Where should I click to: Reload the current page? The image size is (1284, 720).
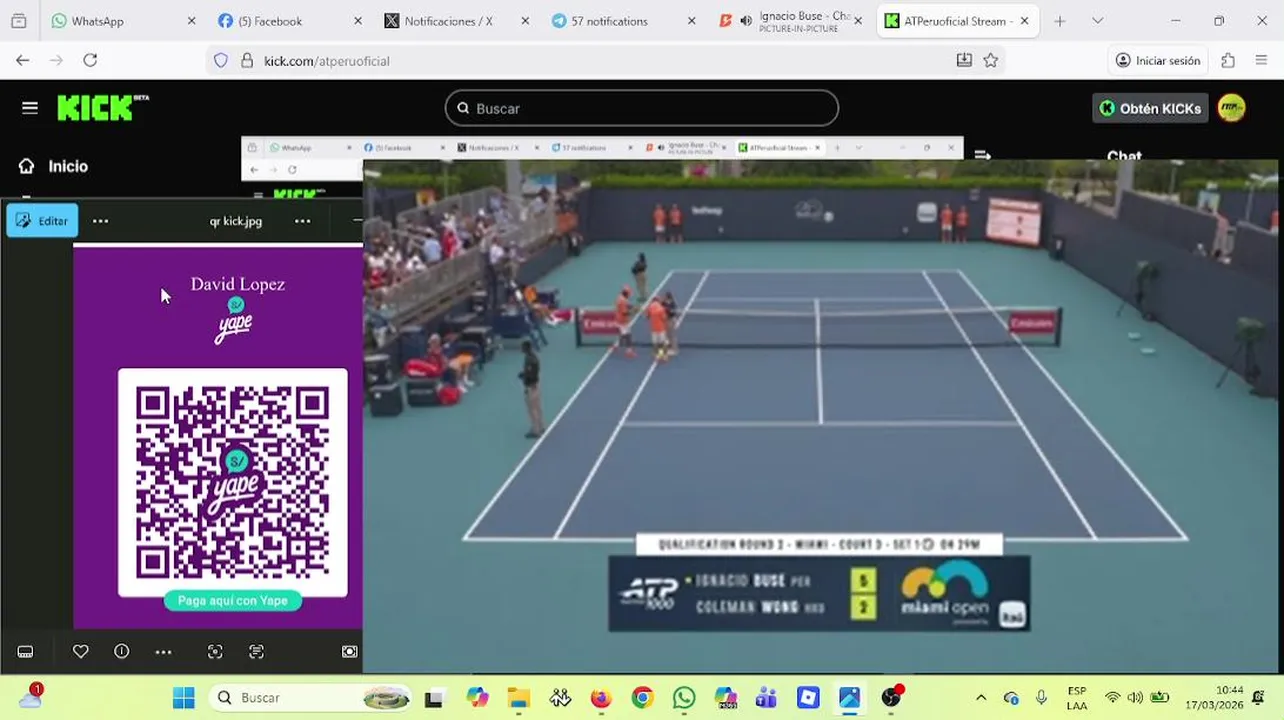pyautogui.click(x=90, y=60)
